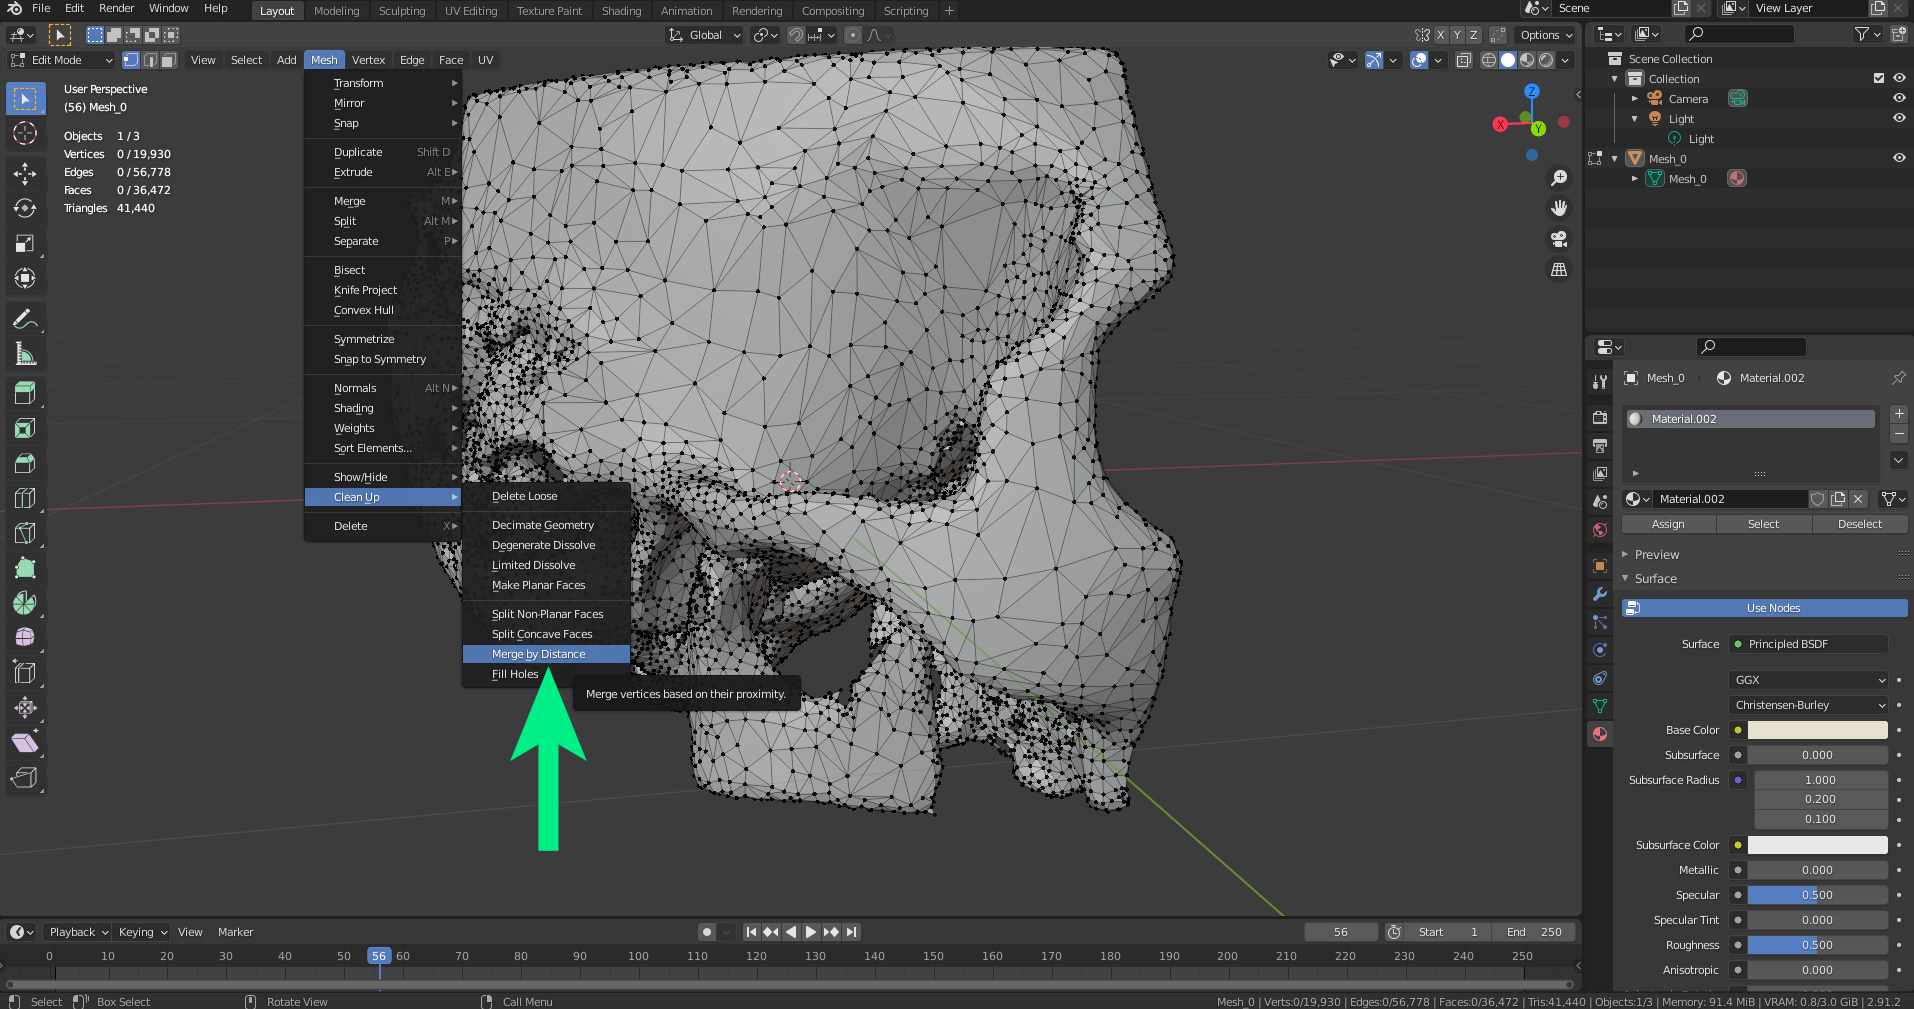Open the GGX distribution dropdown
This screenshot has width=1914, height=1009.
pyautogui.click(x=1808, y=680)
